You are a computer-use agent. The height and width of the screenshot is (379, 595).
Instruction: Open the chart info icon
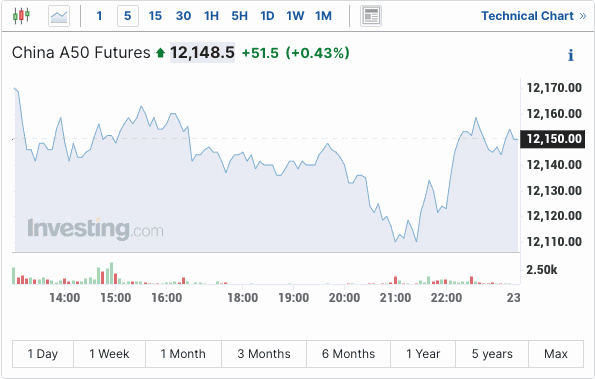(x=570, y=55)
